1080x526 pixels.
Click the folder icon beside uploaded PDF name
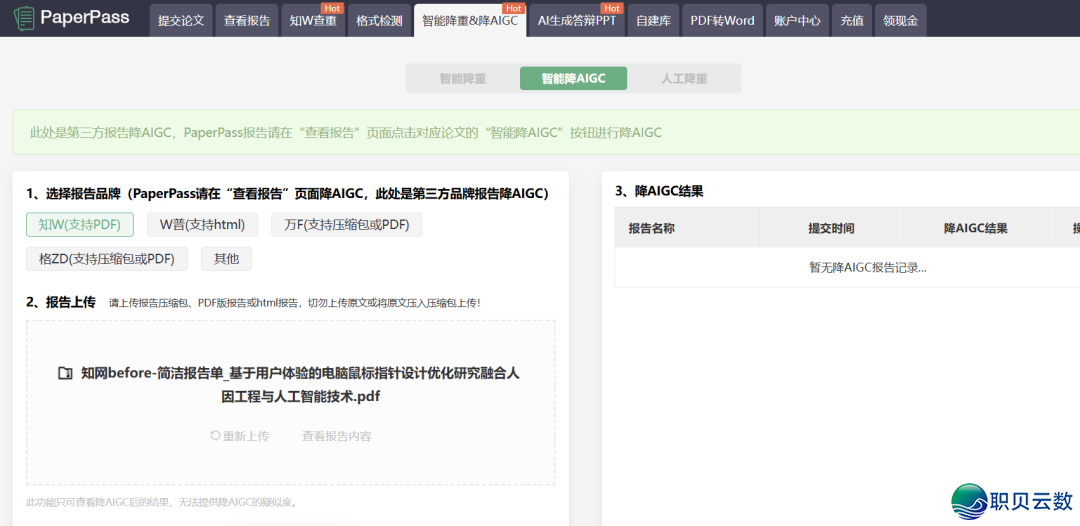65,374
